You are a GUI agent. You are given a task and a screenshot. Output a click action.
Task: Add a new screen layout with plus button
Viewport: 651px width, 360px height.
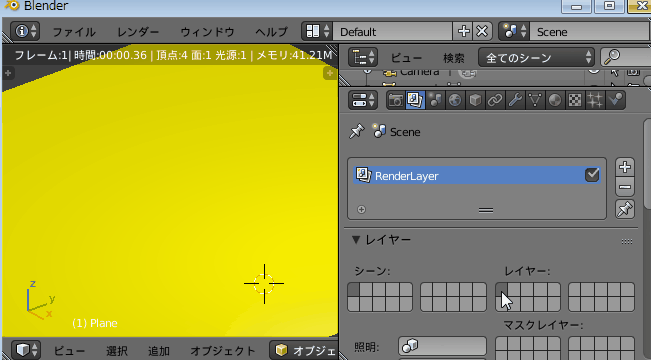(463, 32)
